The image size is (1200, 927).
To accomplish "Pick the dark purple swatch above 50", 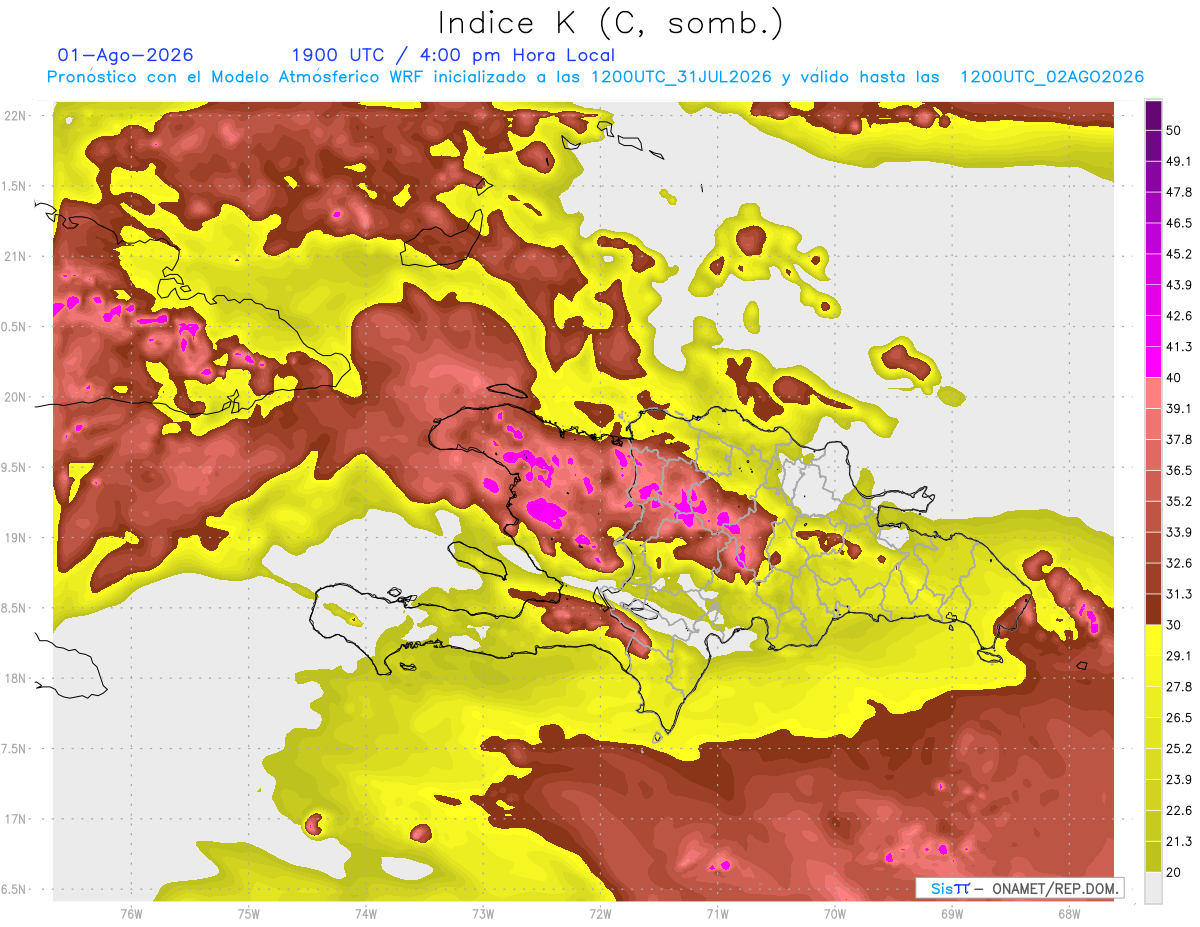I will click(1154, 115).
